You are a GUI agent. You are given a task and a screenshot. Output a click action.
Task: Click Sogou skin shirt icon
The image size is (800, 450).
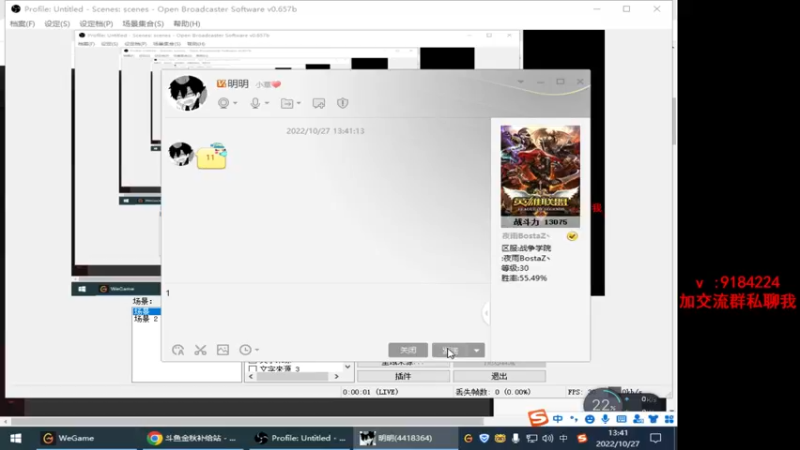pyautogui.click(x=654, y=419)
